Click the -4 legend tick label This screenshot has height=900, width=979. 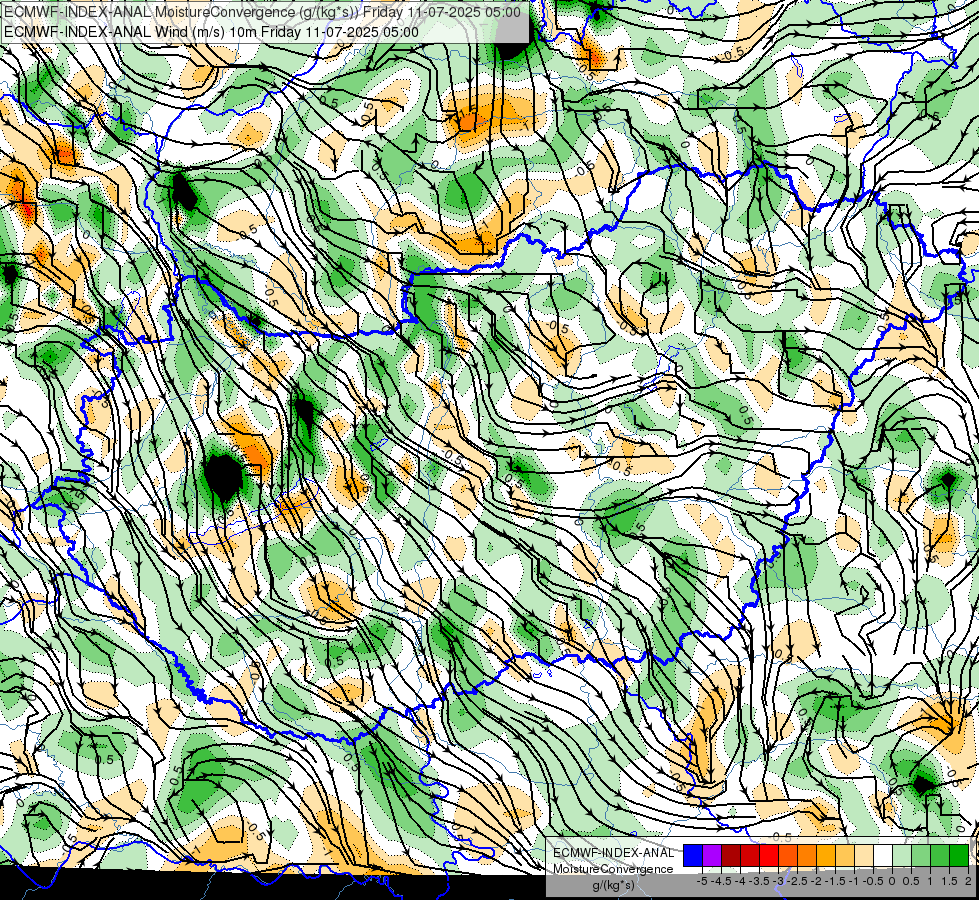point(740,881)
